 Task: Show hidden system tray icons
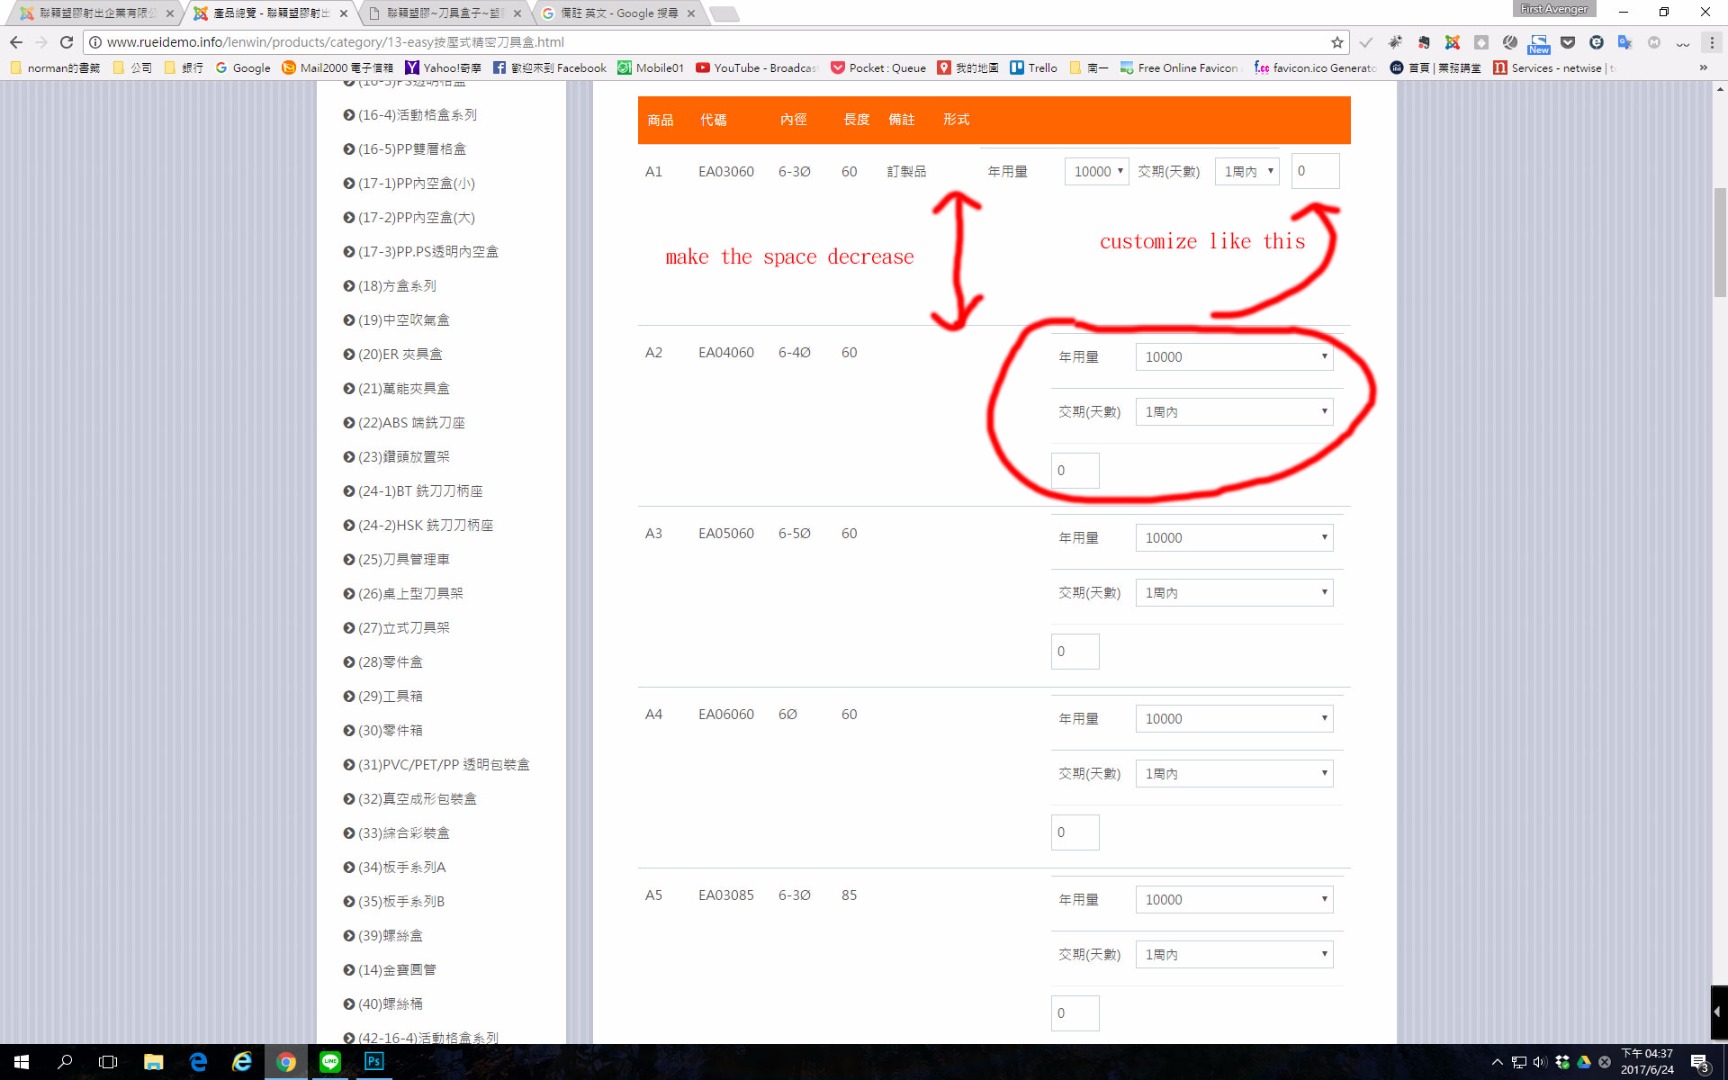tap(1497, 1062)
